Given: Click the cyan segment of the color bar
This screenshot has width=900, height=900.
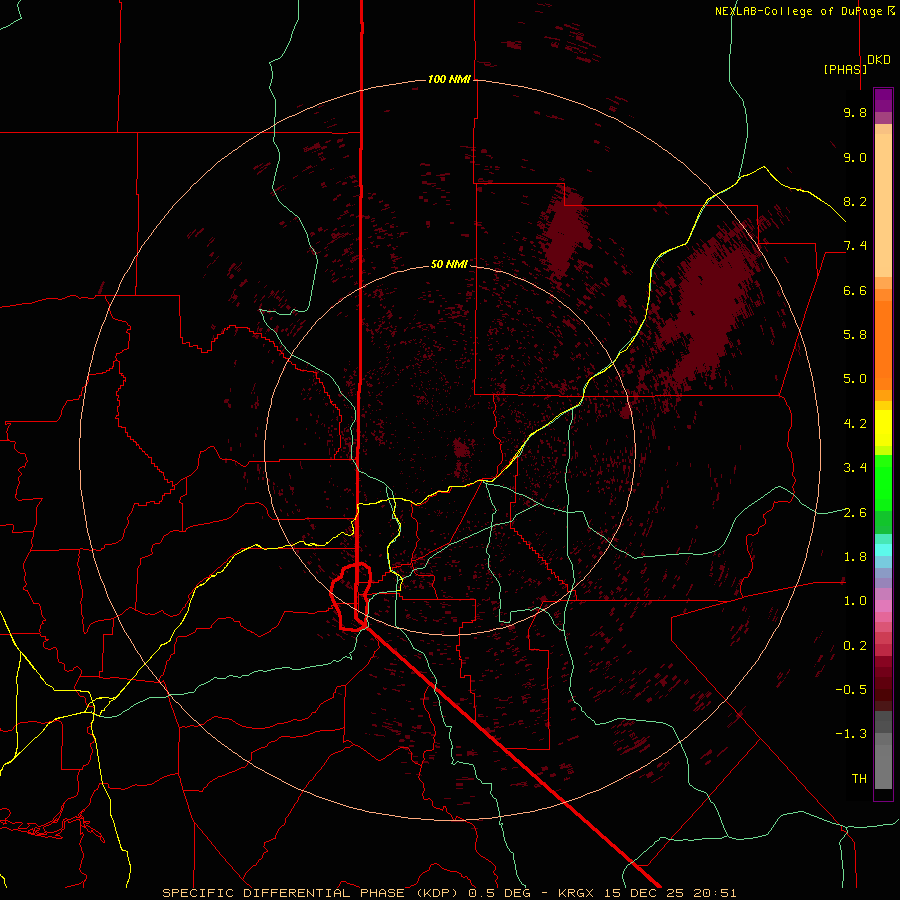Looking at the screenshot, I should tap(883, 550).
